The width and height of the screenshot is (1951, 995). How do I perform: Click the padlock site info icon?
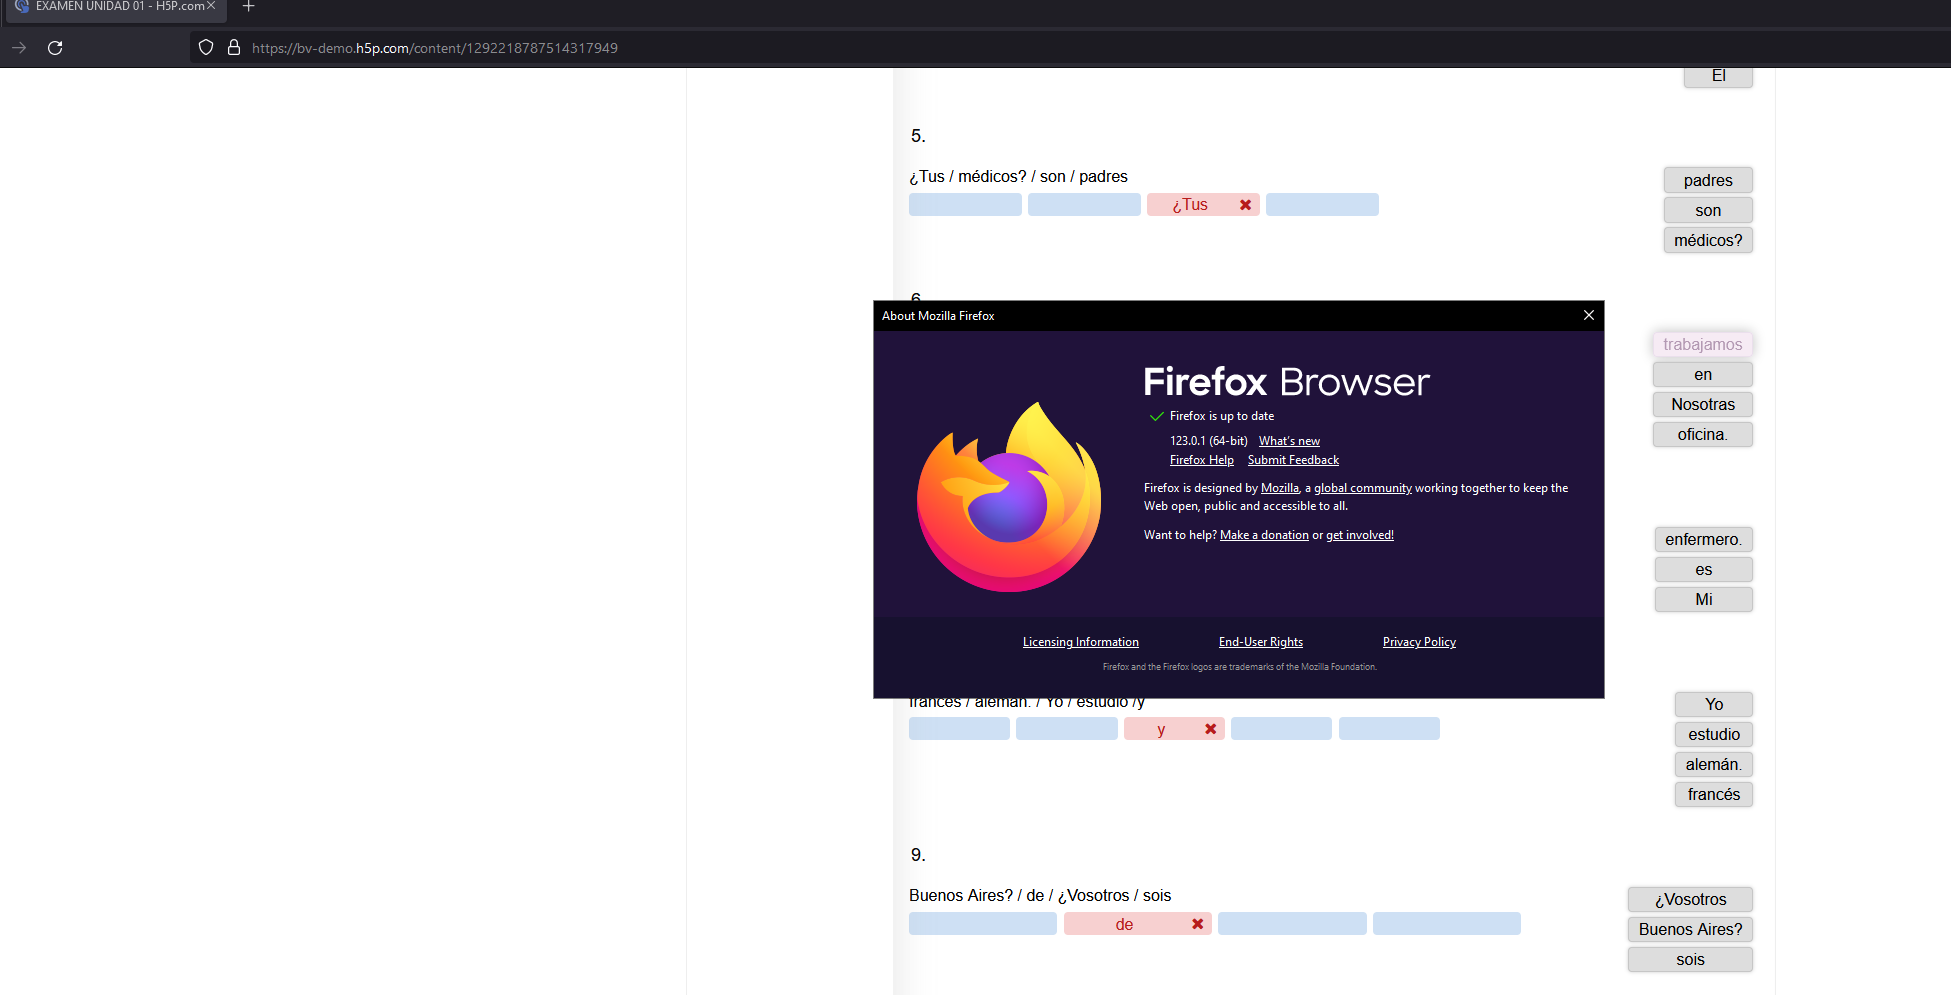click(x=234, y=48)
